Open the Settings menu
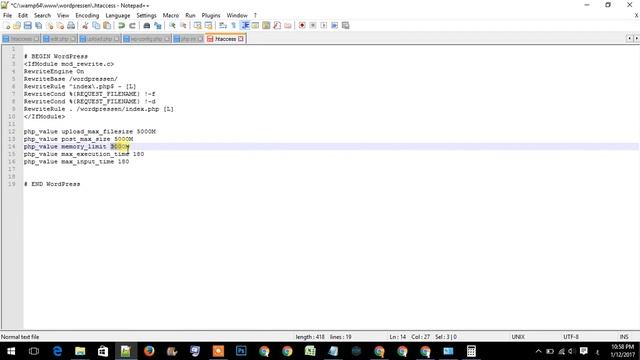Screen dimensions: 640x360 click(146, 16)
